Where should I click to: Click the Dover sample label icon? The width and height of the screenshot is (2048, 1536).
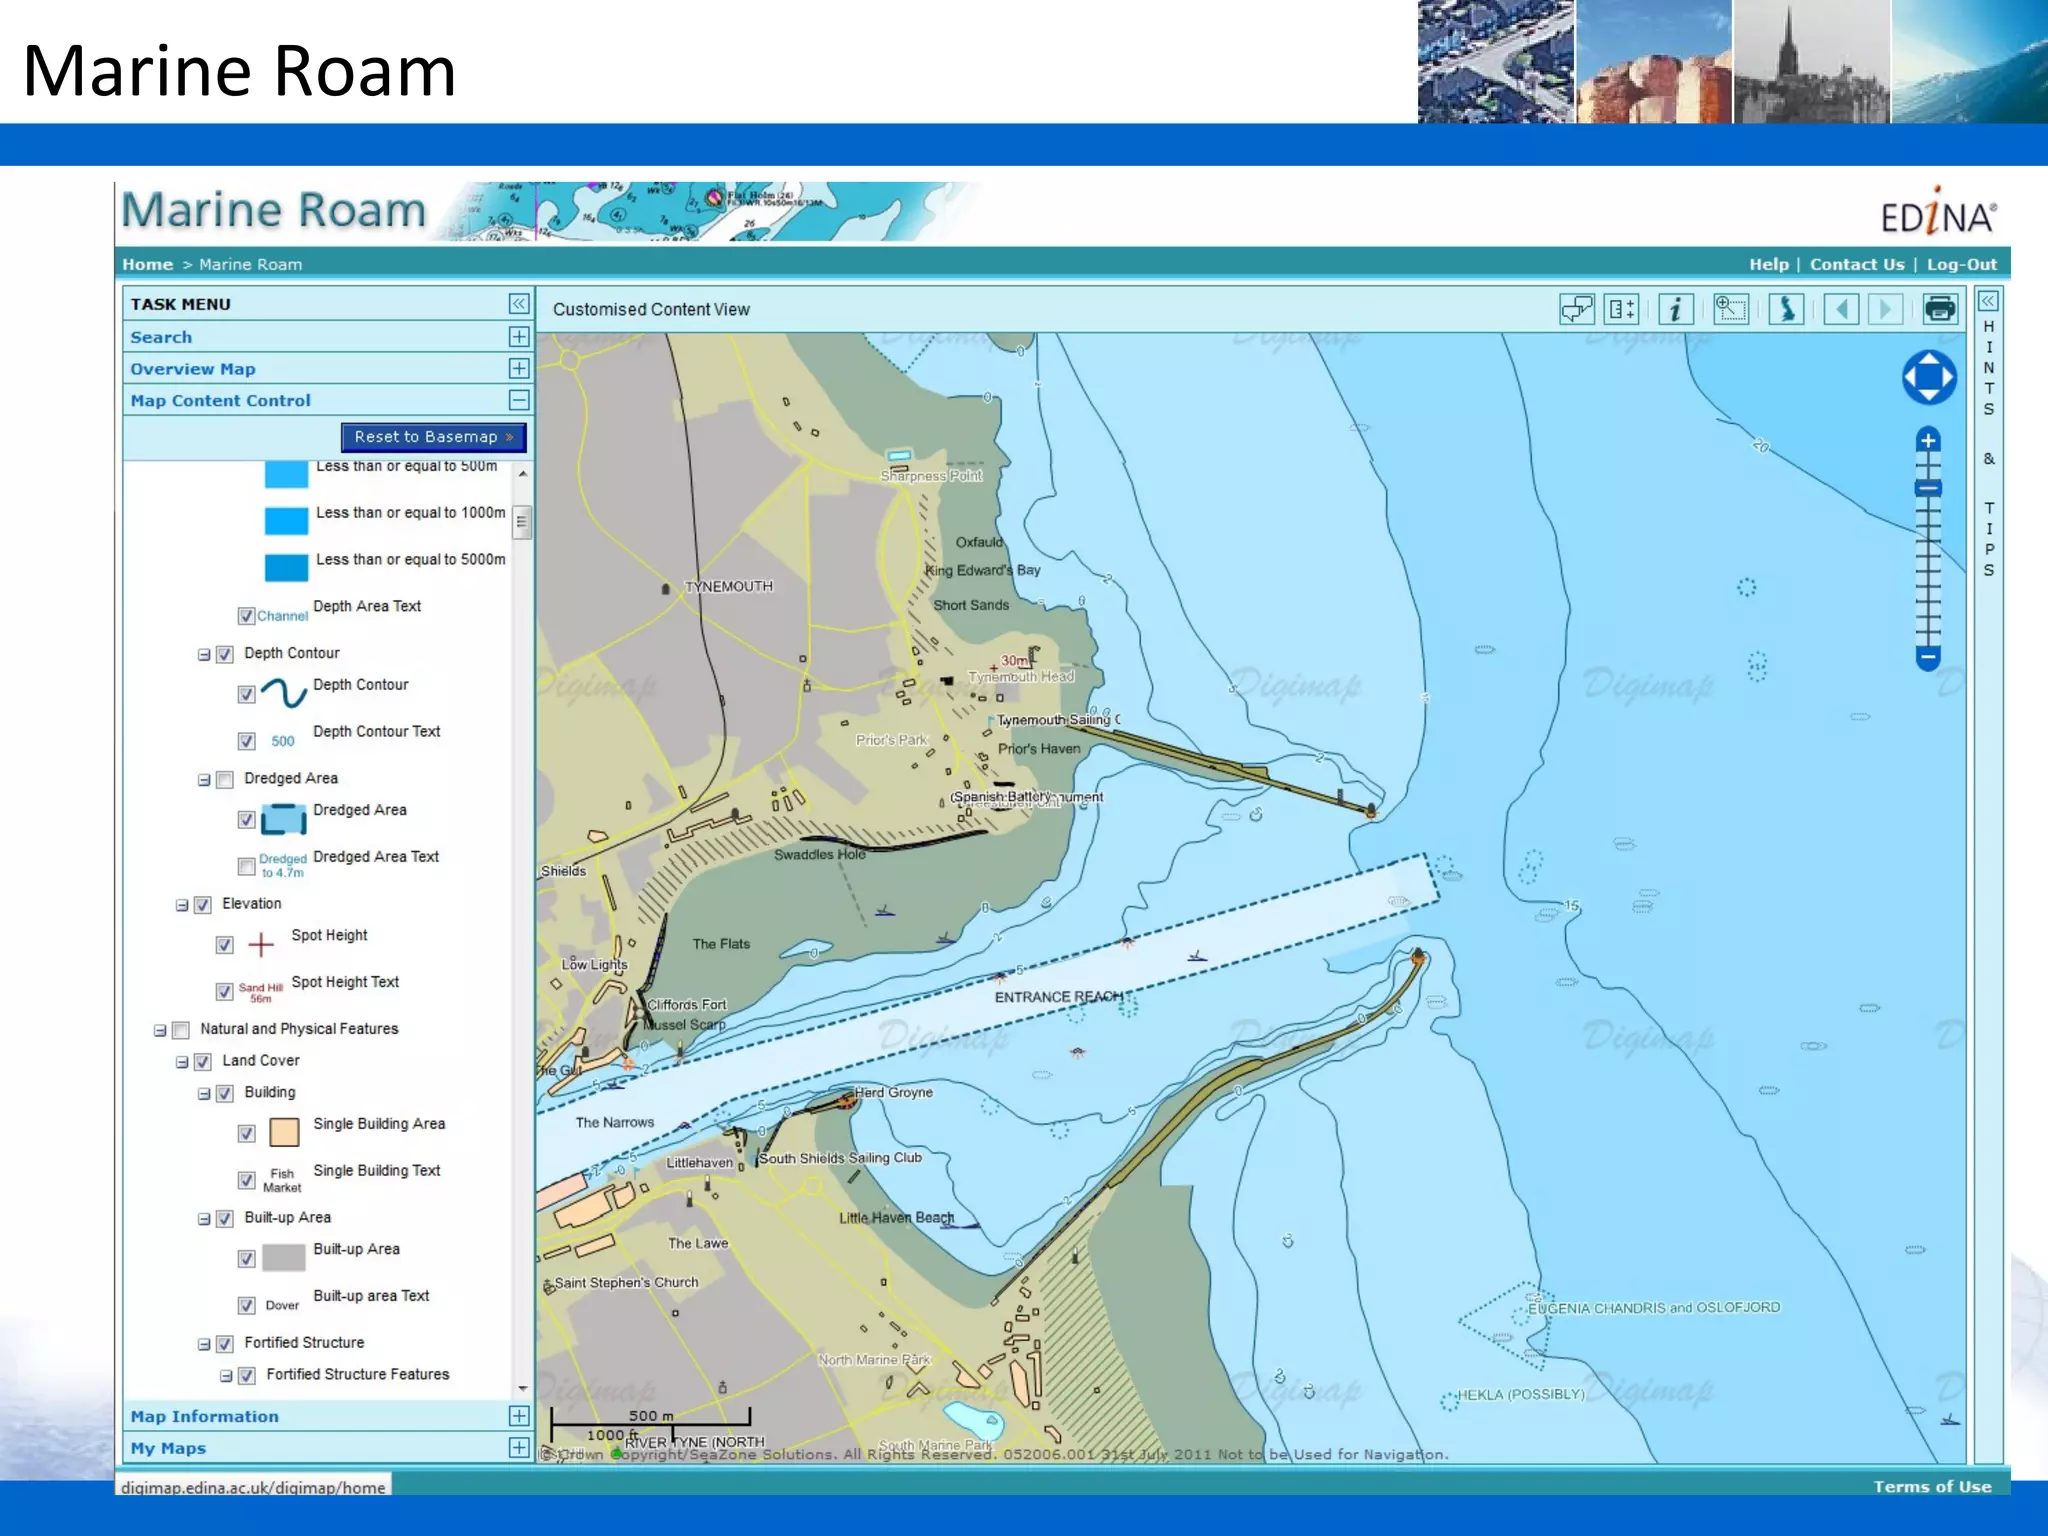pyautogui.click(x=282, y=1305)
